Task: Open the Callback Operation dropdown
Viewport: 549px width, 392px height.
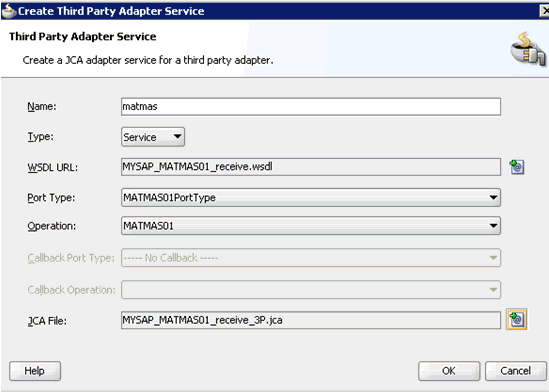Action: click(x=311, y=289)
